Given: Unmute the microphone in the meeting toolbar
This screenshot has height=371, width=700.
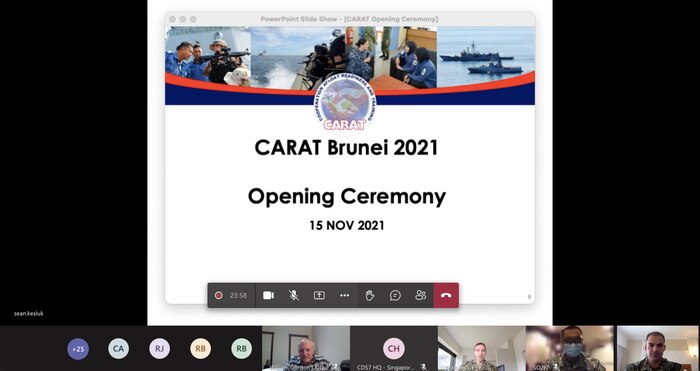Looking at the screenshot, I should 293,296.
